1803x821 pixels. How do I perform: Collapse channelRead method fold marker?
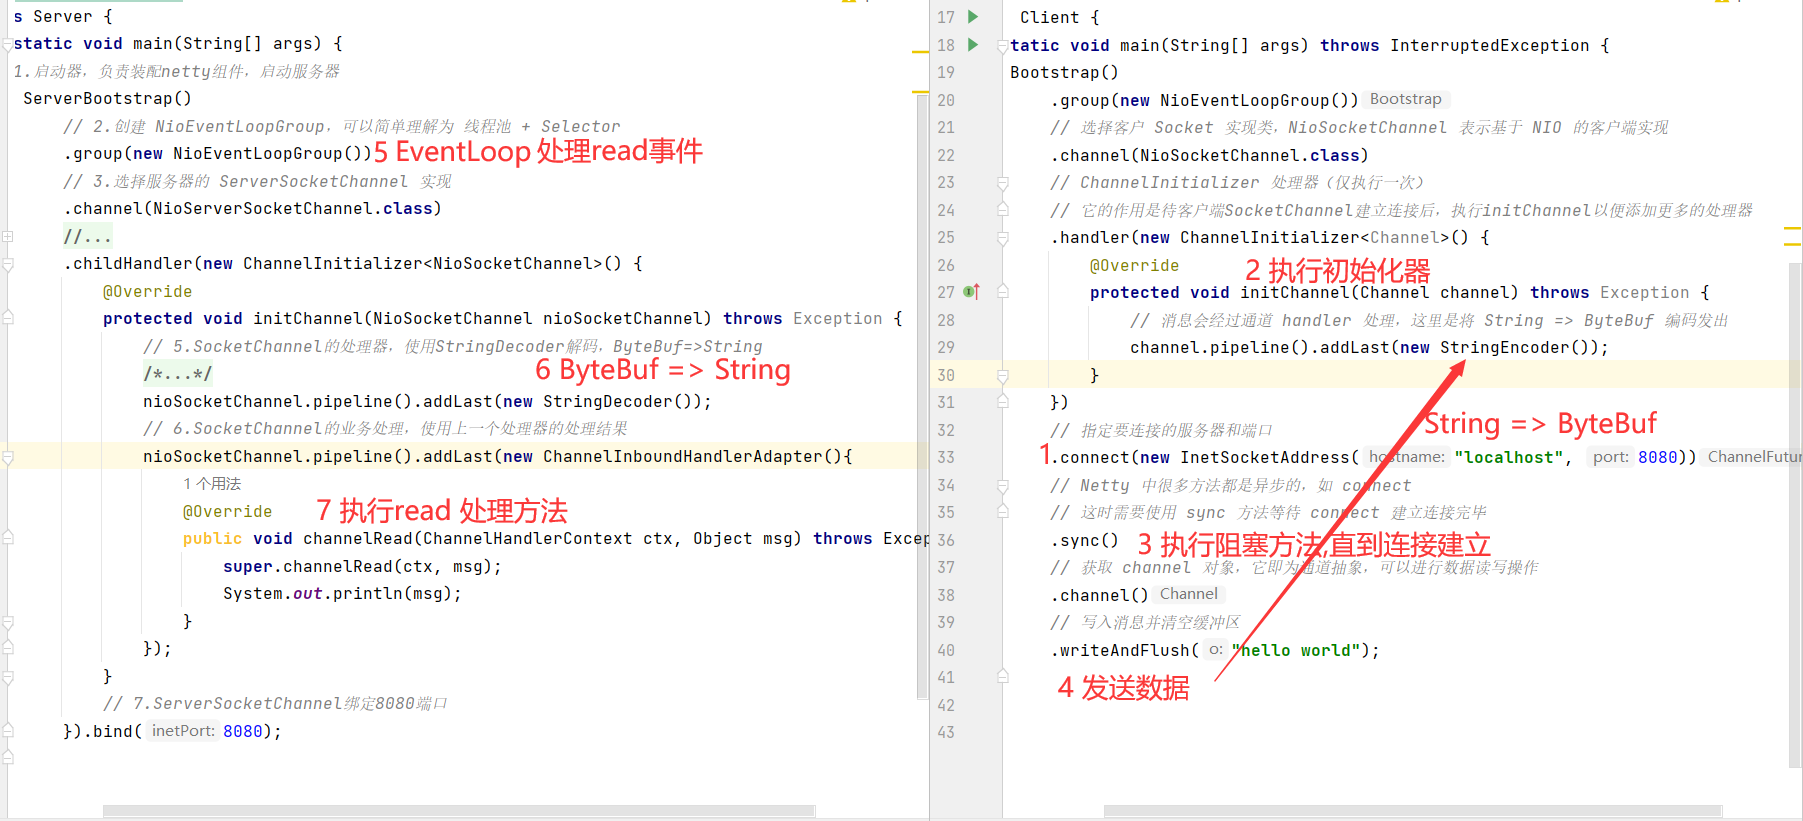[x=7, y=538]
